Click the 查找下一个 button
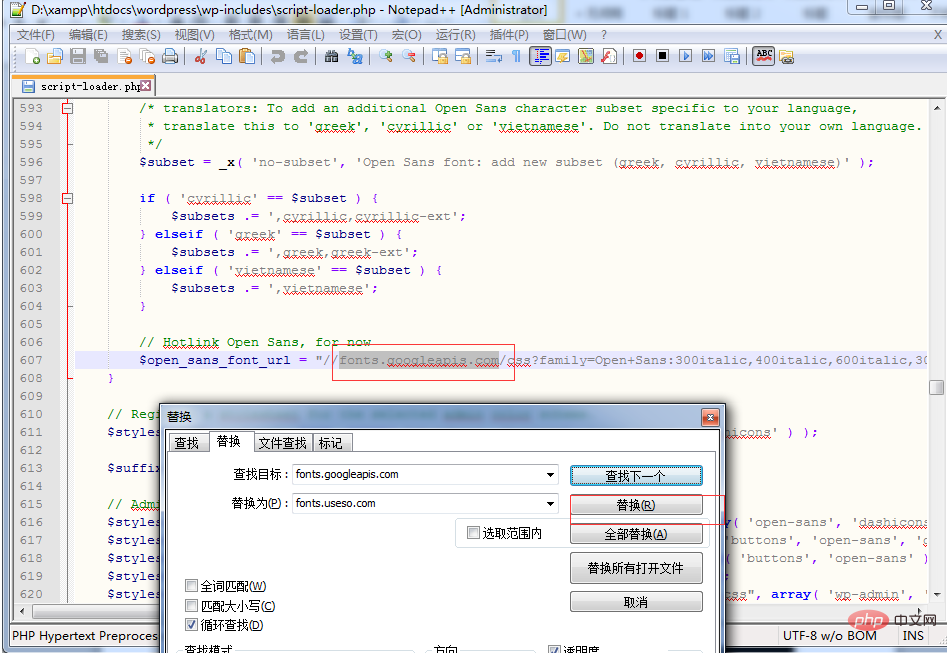Viewport: 947px width, 653px height. 635,475
